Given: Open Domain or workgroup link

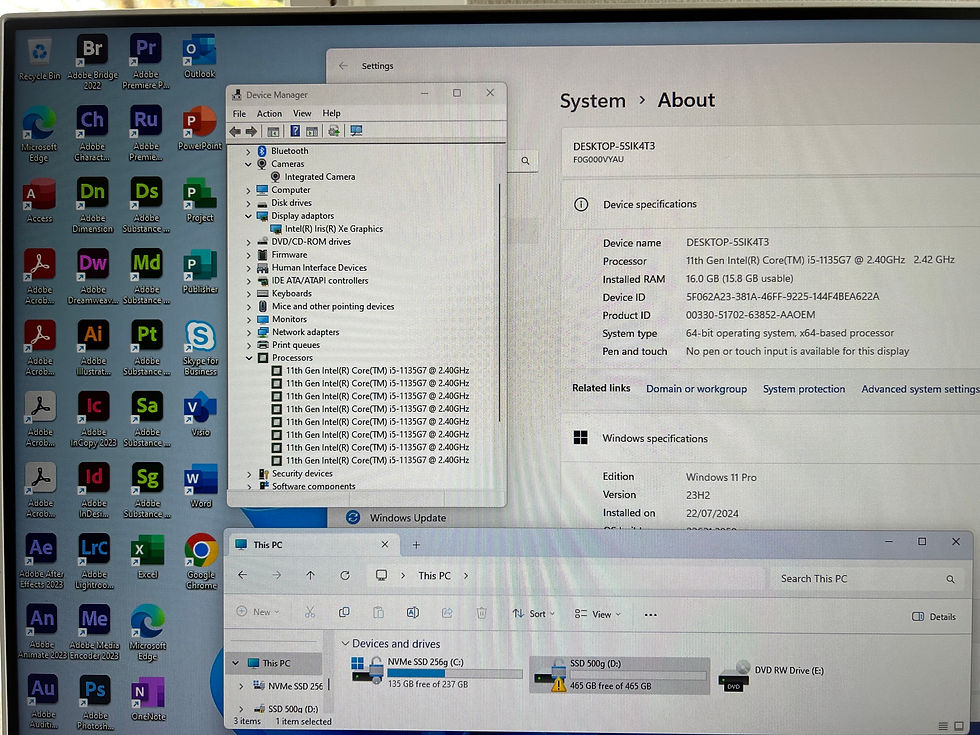Looking at the screenshot, I should click(x=696, y=389).
